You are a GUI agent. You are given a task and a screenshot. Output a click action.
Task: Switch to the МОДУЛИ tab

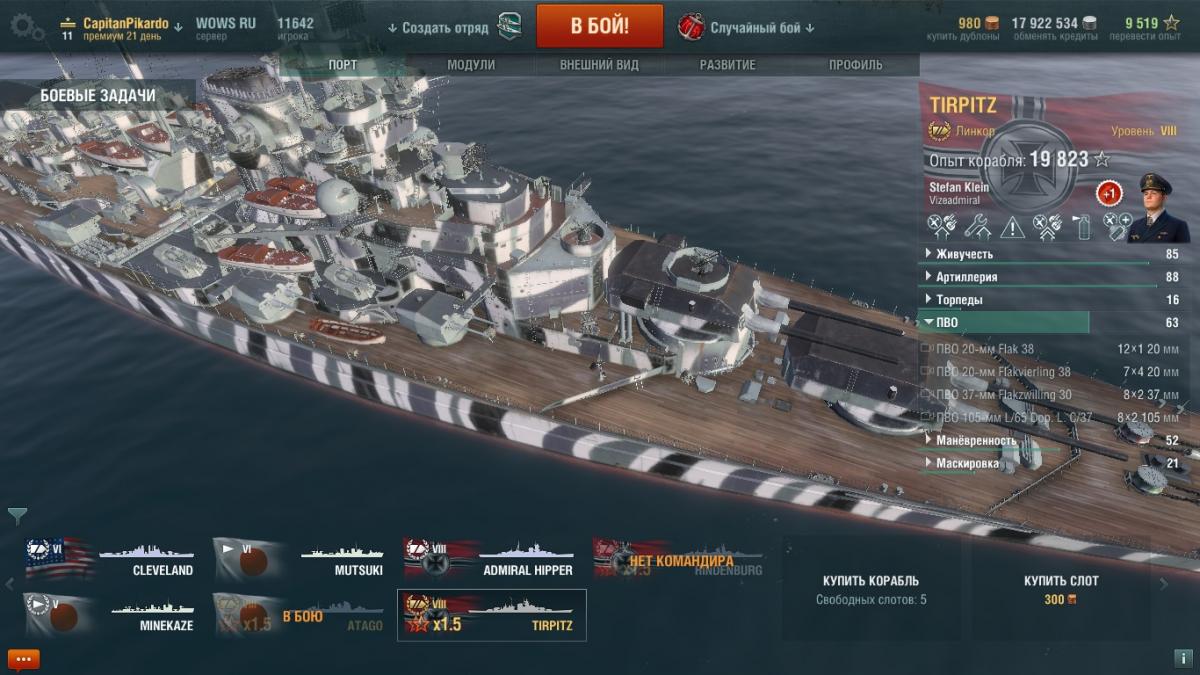(471, 65)
